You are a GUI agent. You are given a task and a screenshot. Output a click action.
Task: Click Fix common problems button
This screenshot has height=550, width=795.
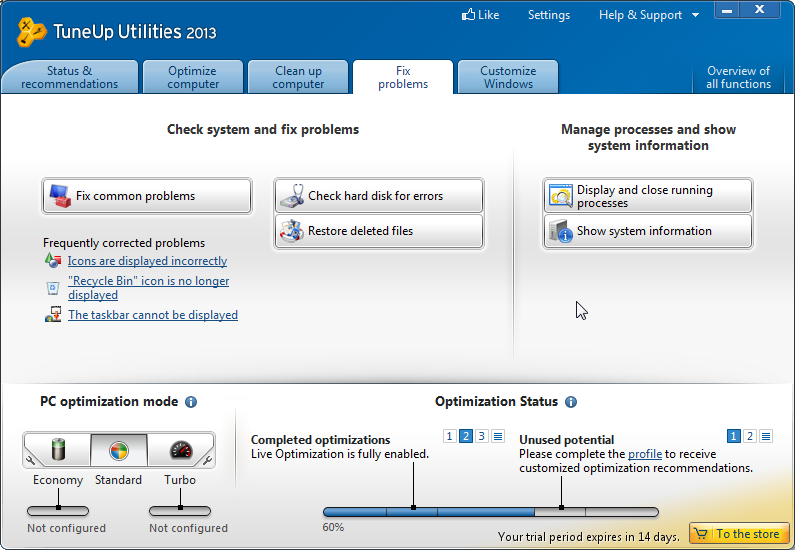tap(147, 196)
